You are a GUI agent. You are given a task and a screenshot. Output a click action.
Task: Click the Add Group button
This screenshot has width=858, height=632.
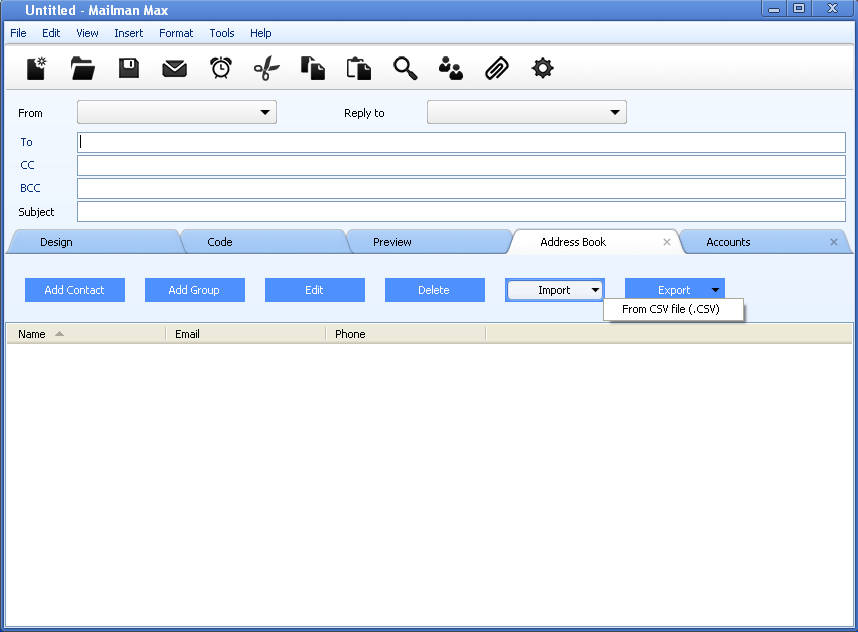tap(195, 290)
